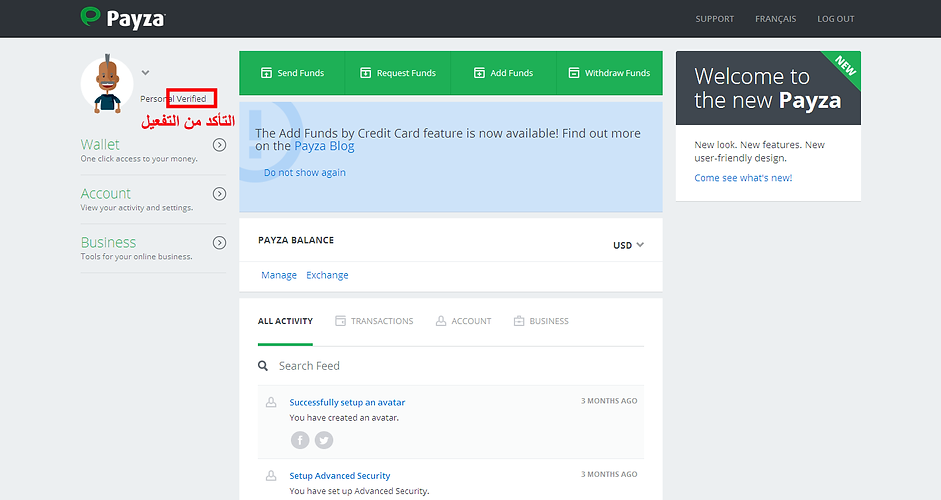Click the Account tab person icon
The image size is (941, 500).
(x=441, y=321)
